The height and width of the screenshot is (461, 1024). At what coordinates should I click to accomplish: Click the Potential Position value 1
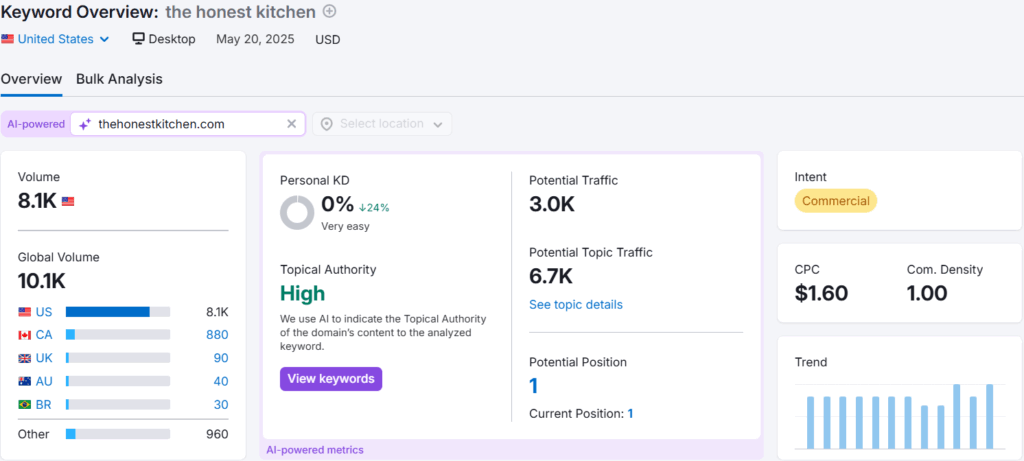coord(534,386)
